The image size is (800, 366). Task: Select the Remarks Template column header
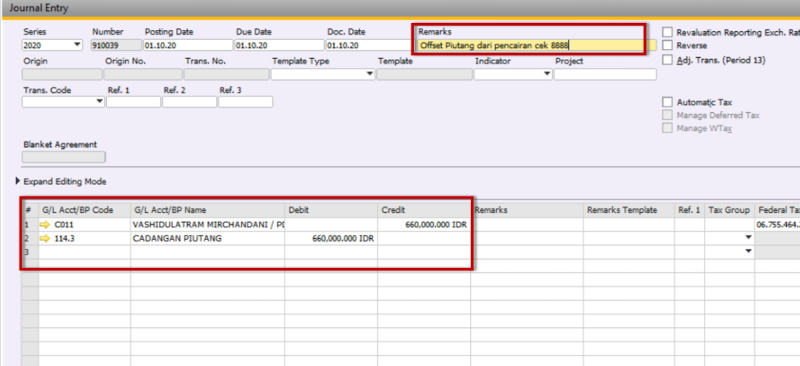629,210
